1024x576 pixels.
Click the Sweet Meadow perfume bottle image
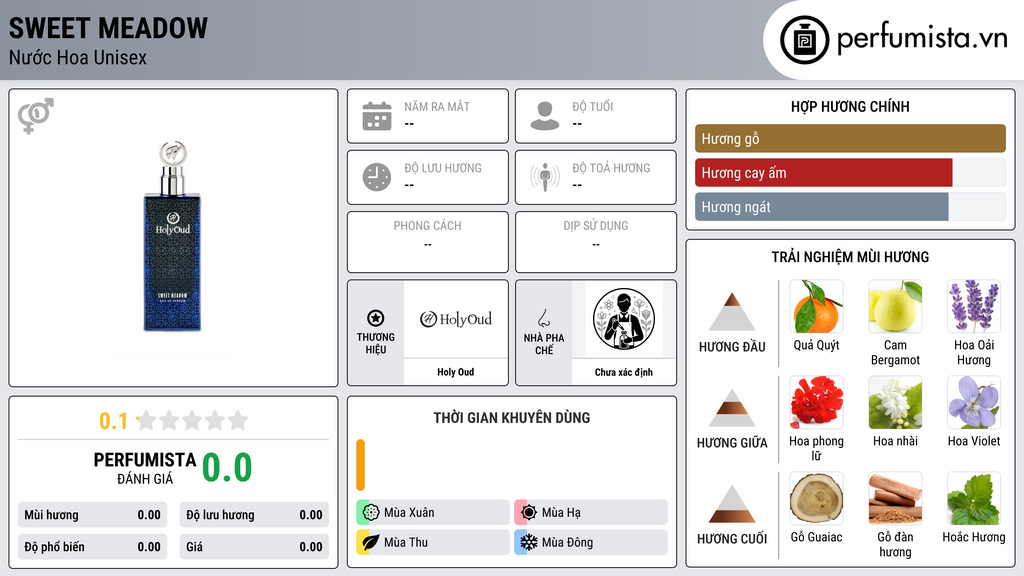coord(172,236)
